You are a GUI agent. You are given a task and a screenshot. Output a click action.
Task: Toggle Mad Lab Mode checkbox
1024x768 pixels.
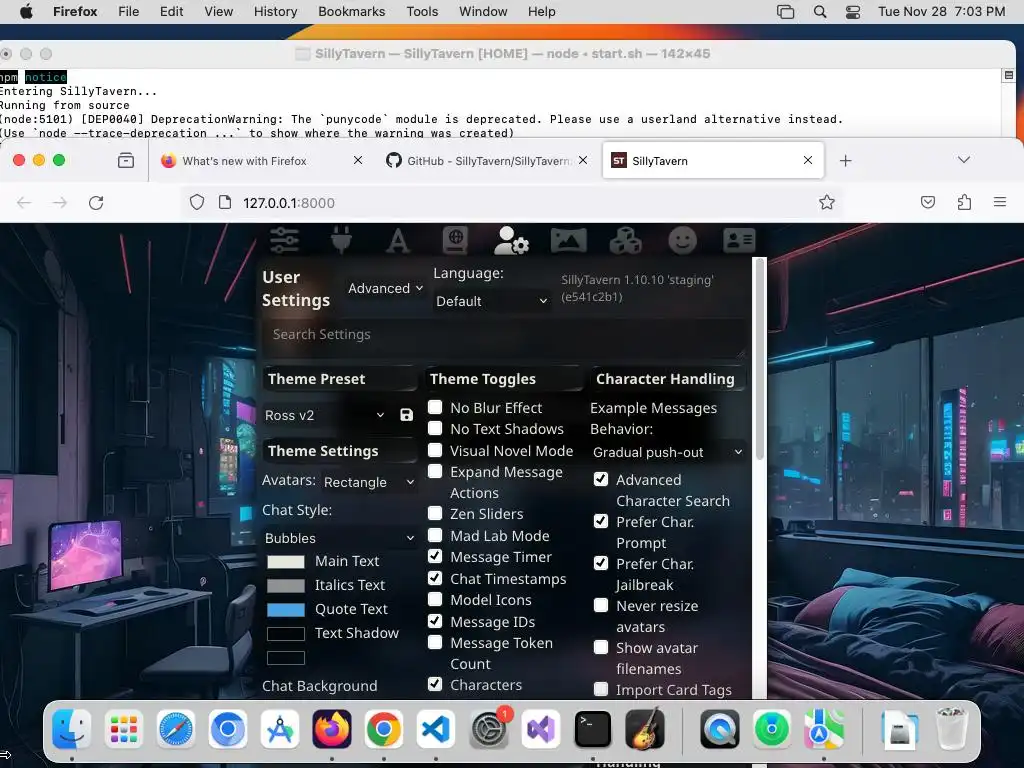435,536
